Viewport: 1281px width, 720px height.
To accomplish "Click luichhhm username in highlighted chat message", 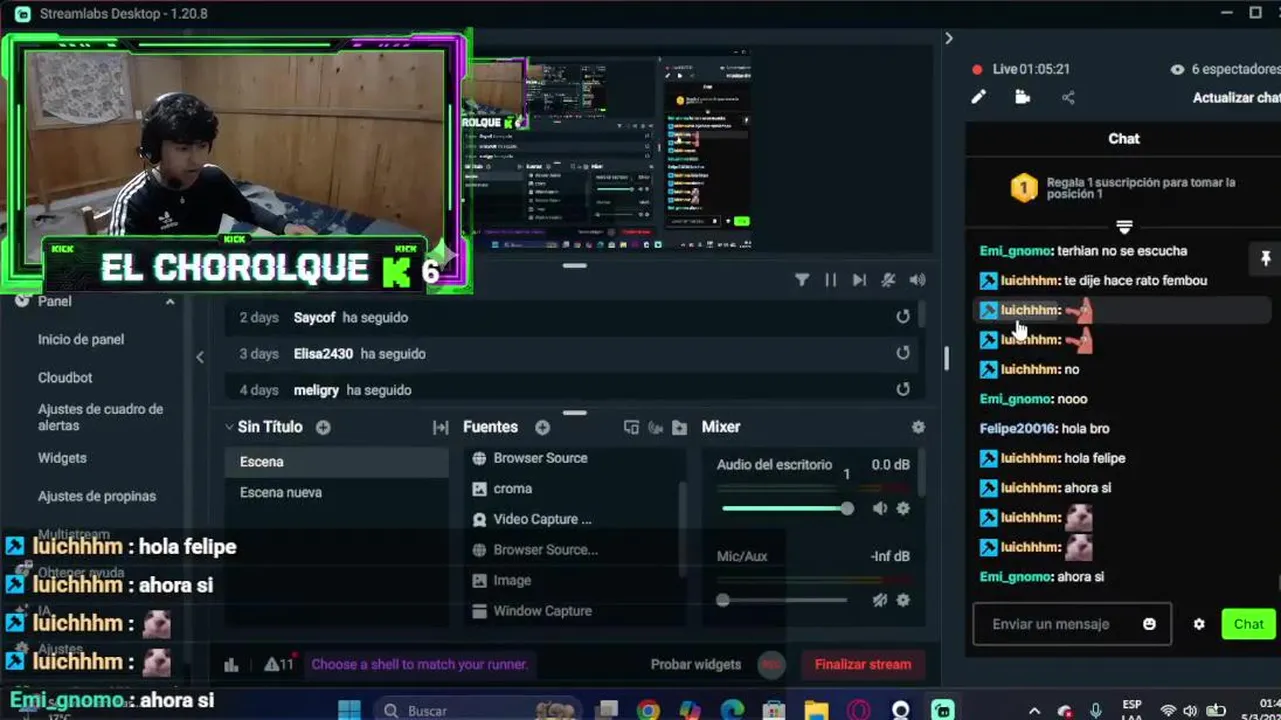I will tap(1030, 310).
